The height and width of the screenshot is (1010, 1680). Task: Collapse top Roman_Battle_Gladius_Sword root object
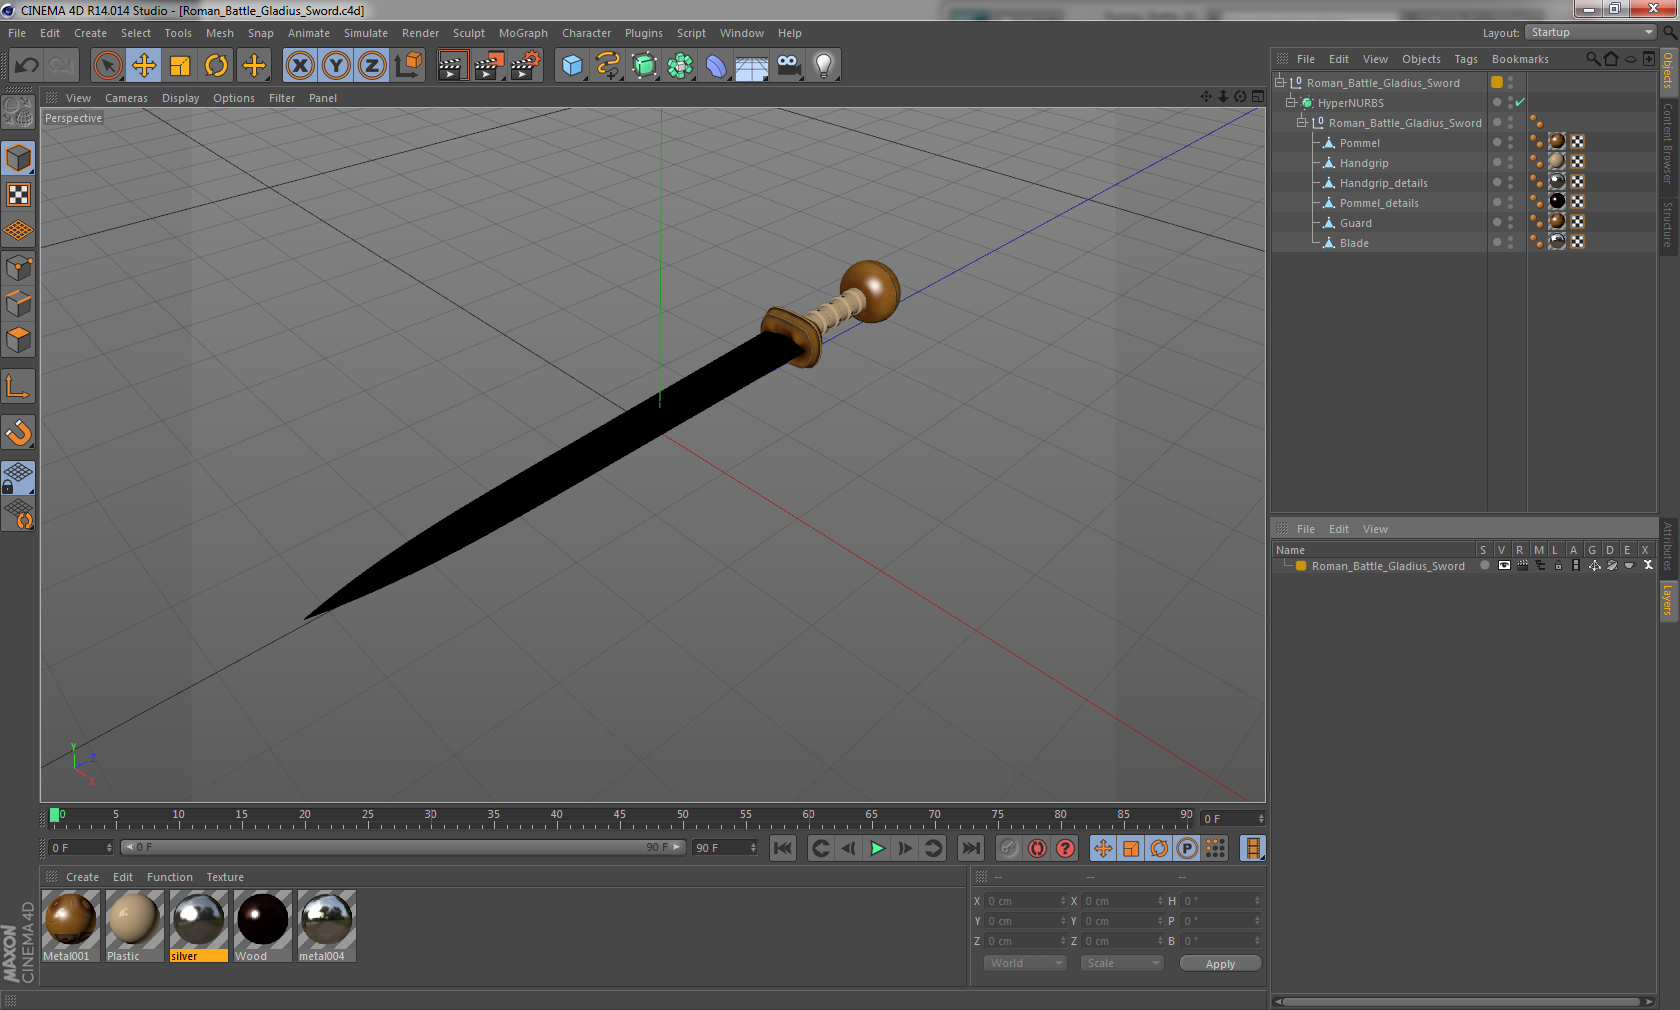(x=1279, y=83)
